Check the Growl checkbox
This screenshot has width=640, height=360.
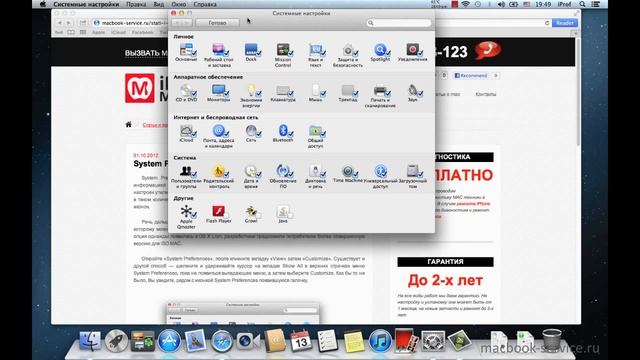click(258, 215)
